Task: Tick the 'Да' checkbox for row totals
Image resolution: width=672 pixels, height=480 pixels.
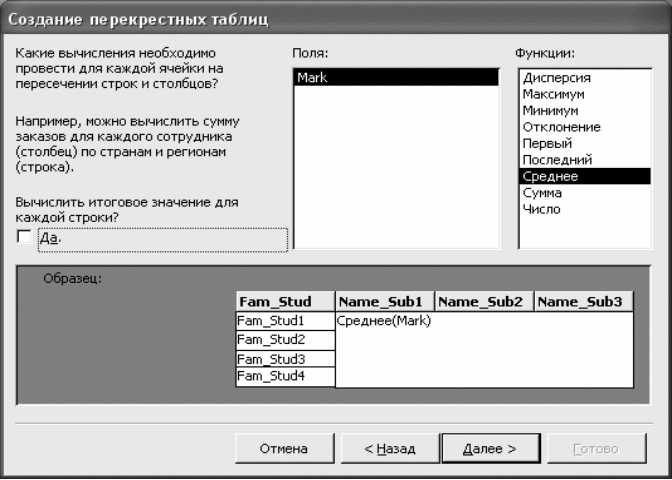Action: (24, 237)
